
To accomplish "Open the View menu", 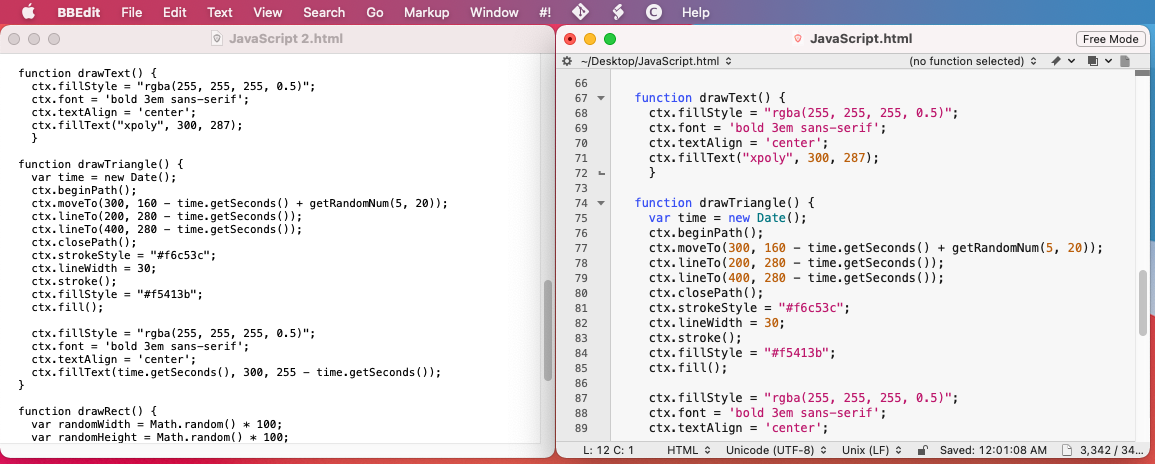I will point(267,12).
